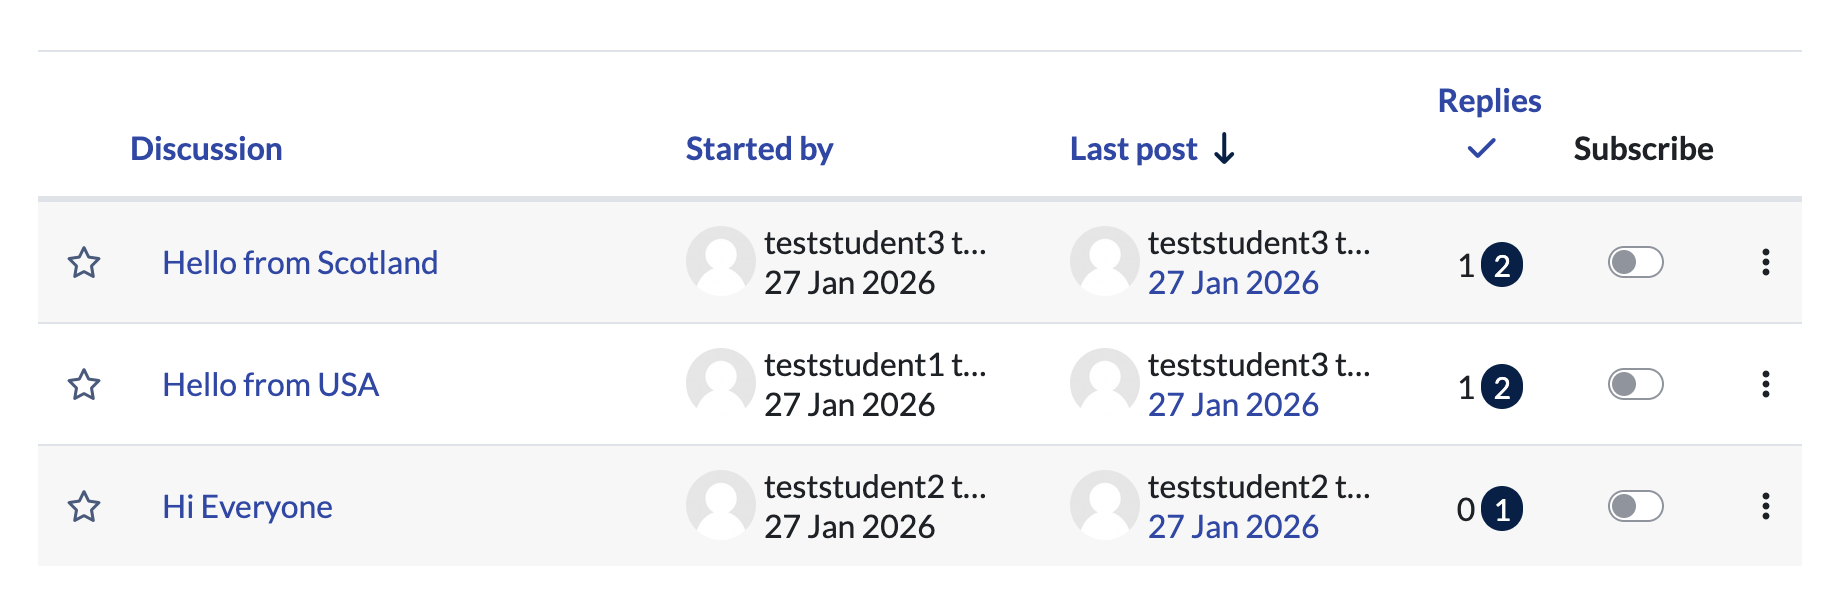Open actions menu for Hello from USA
The image size is (1840, 614).
1766,385
